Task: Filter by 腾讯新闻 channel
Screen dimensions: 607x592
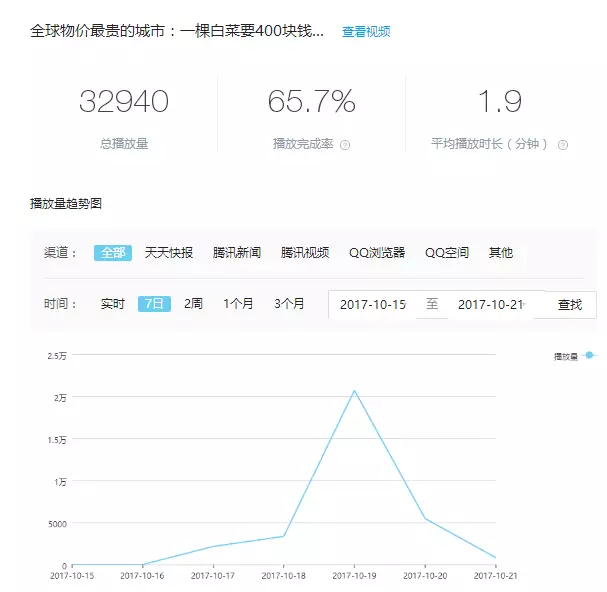Action: 237,253
